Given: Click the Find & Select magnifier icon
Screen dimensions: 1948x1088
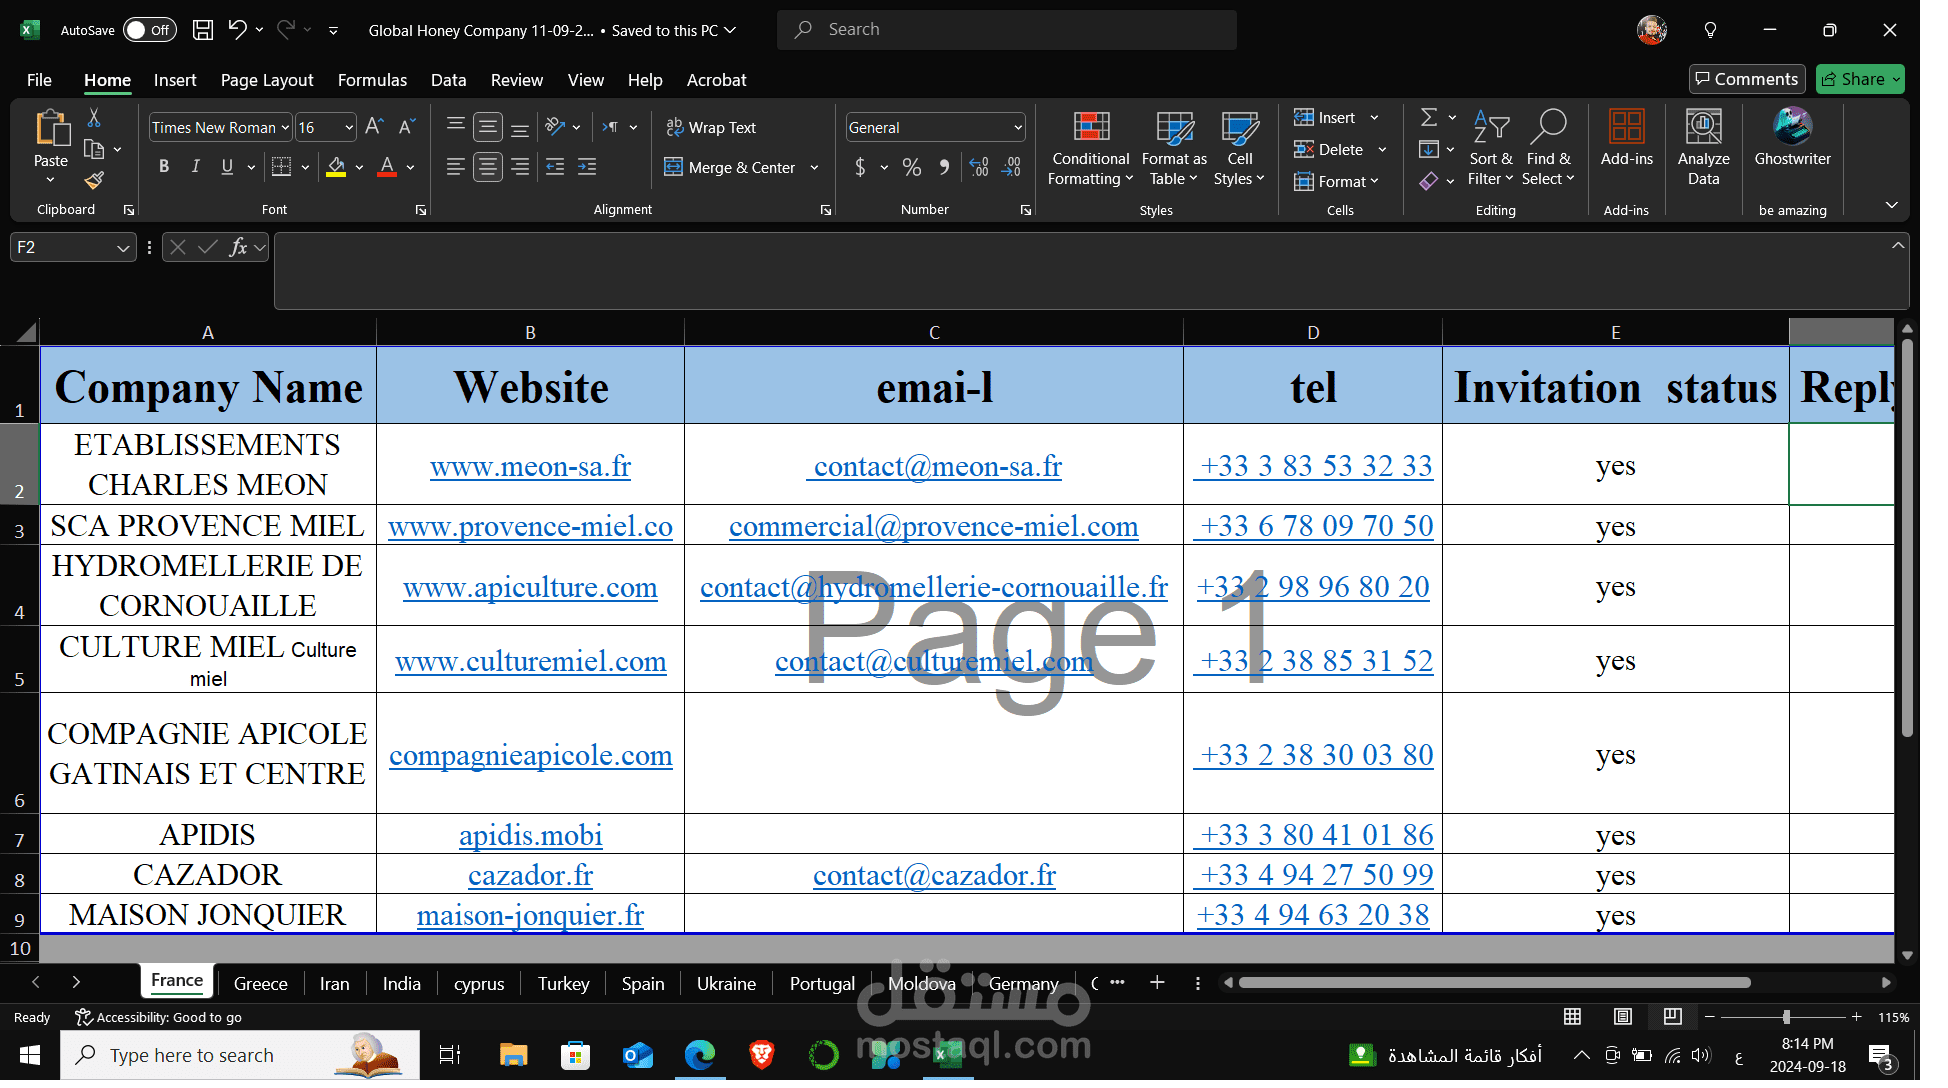Looking at the screenshot, I should point(1548,127).
